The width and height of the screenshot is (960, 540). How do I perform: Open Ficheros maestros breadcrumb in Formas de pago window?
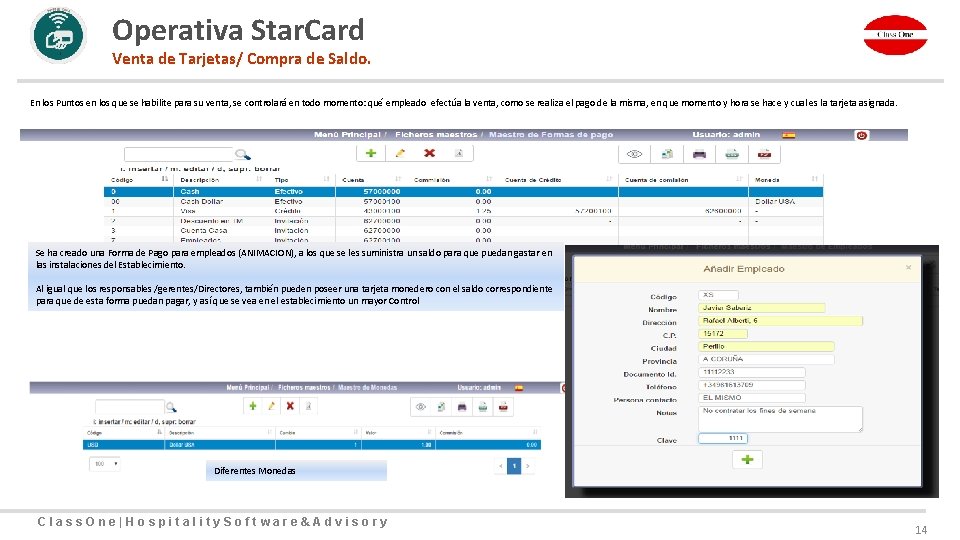[436, 135]
